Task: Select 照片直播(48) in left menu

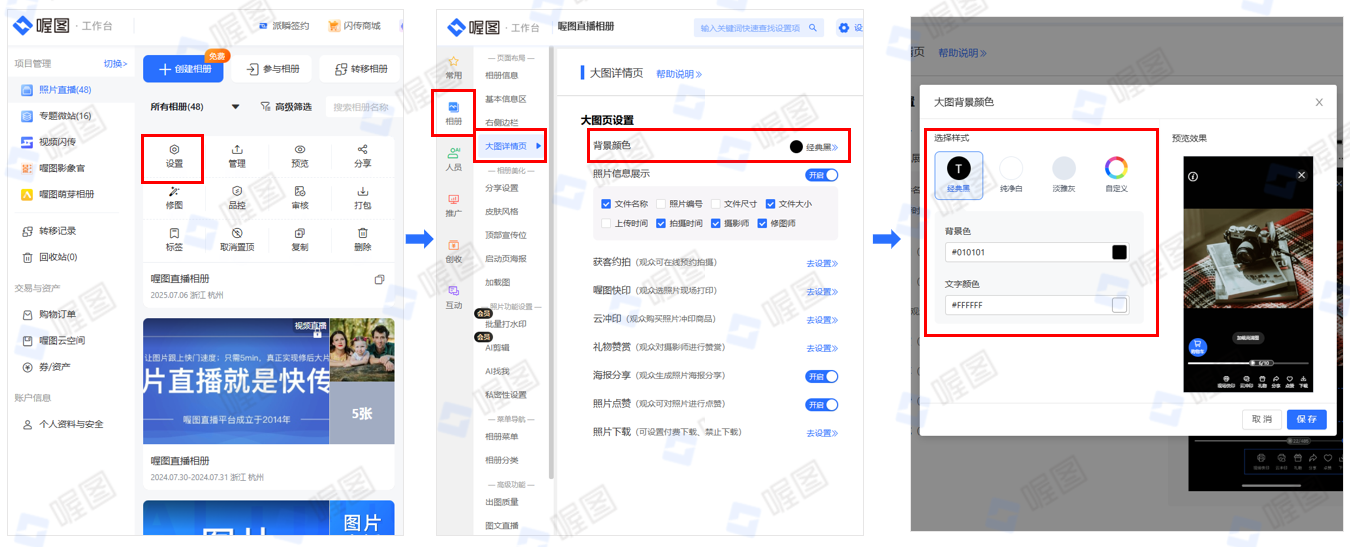Action: pyautogui.click(x=71, y=90)
